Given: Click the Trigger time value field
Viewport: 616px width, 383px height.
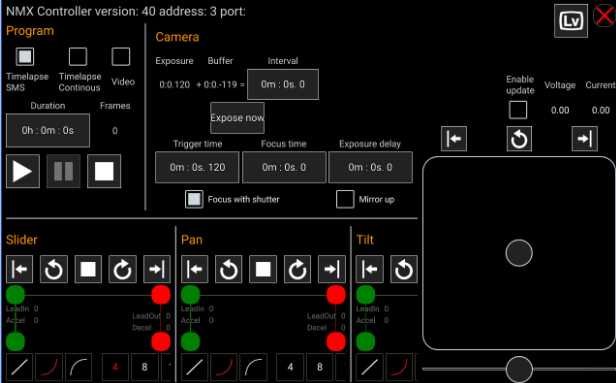Looking at the screenshot, I should (197, 167).
